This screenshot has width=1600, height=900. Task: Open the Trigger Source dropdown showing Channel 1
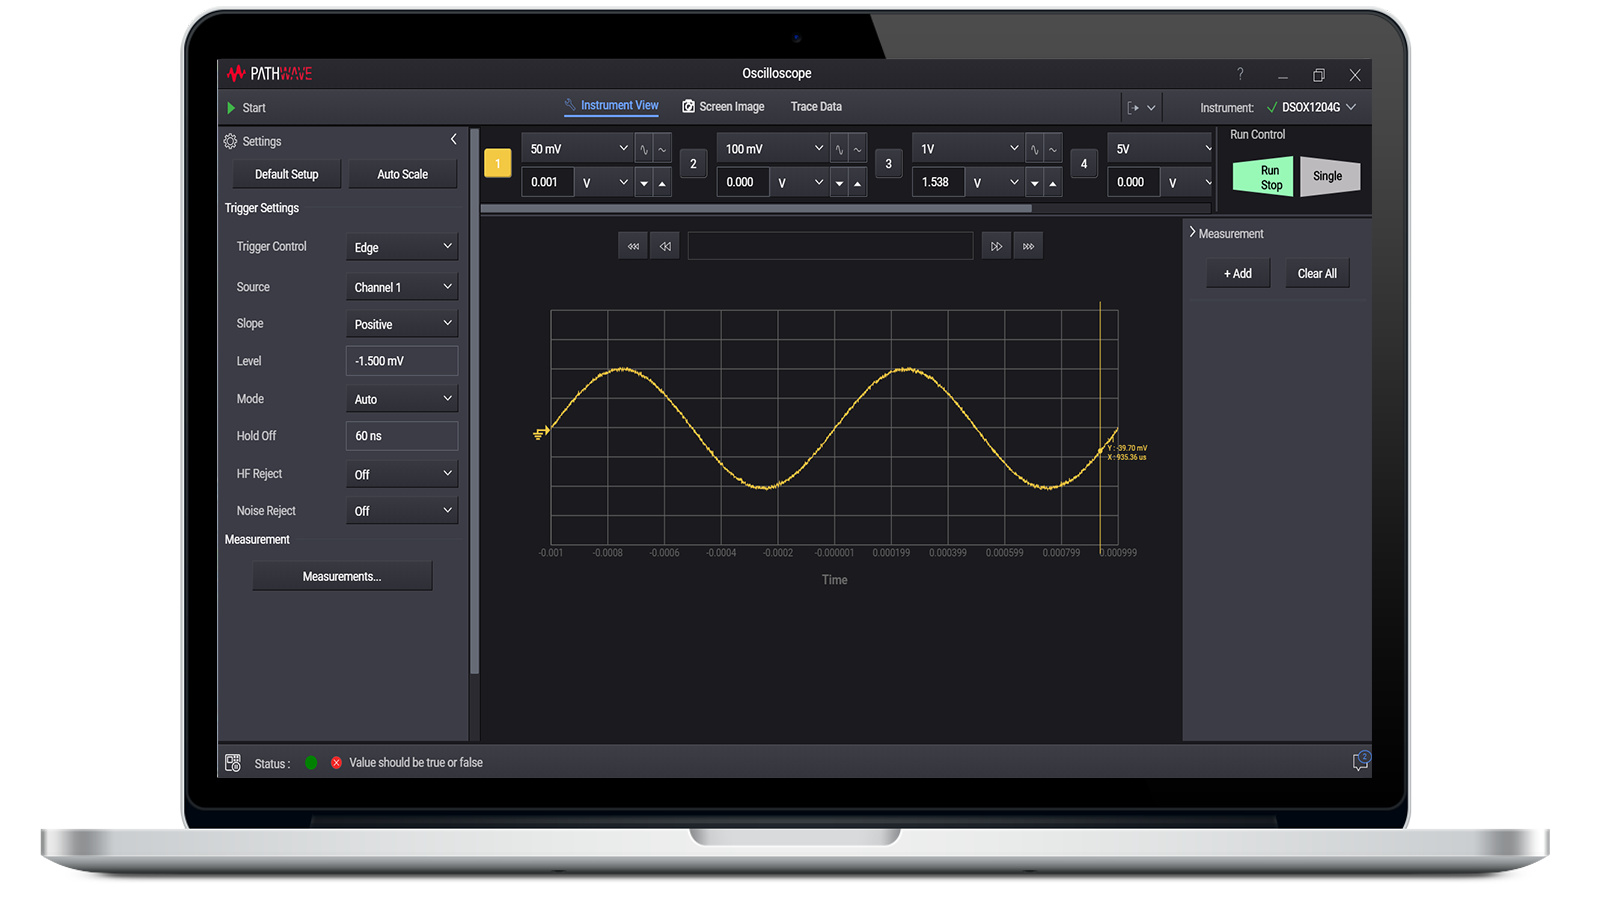(401, 287)
